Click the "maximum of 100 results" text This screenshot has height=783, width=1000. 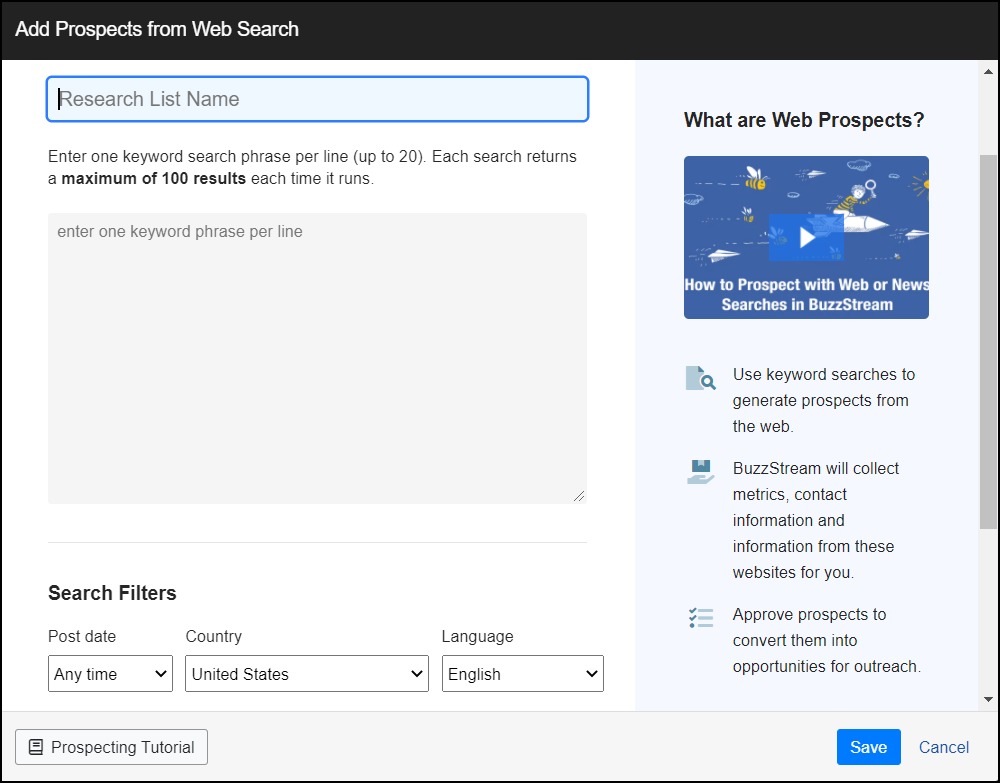(154, 179)
